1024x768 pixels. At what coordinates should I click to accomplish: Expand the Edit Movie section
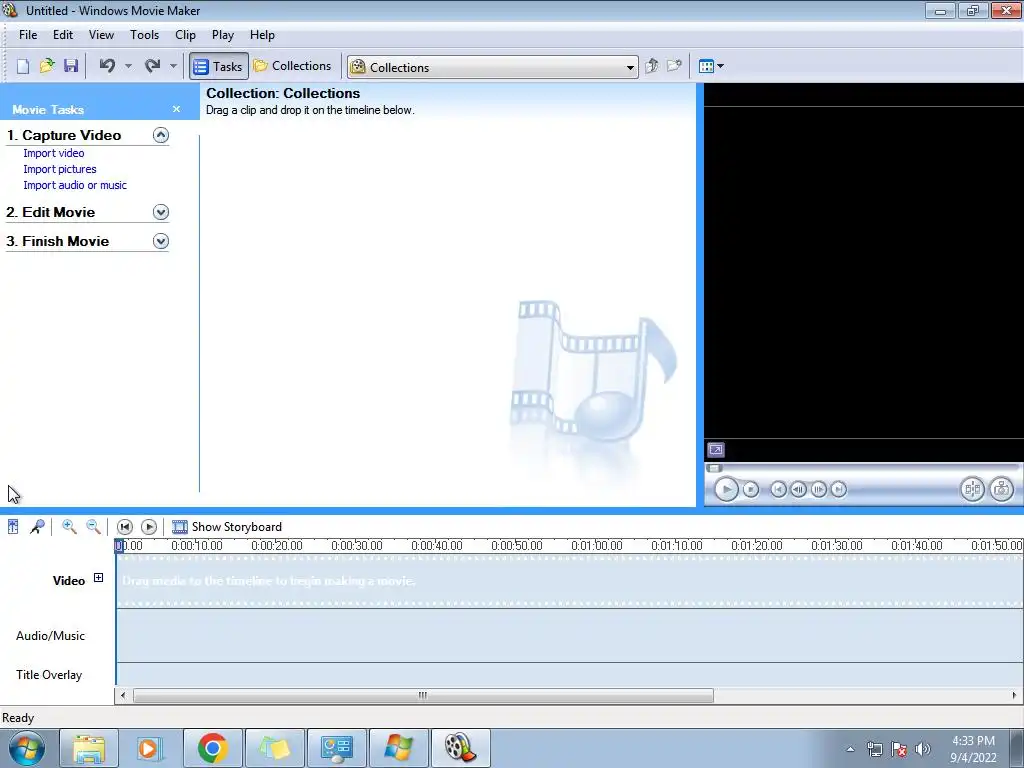pyautogui.click(x=161, y=212)
